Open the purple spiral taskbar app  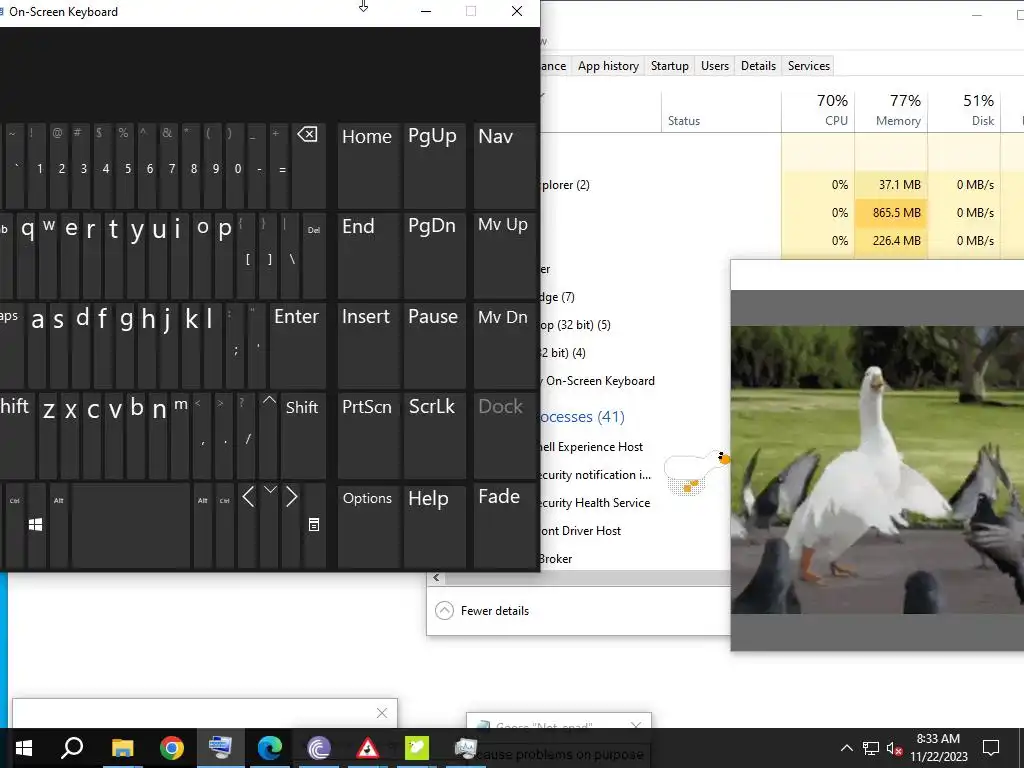point(319,748)
